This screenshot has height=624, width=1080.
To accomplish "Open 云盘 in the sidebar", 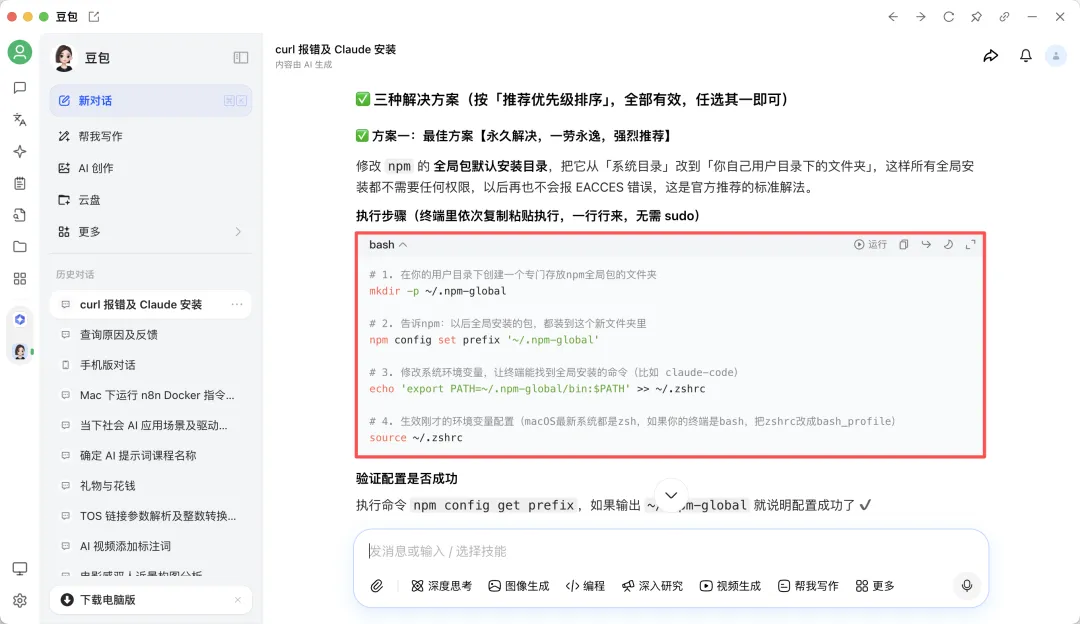I will (x=151, y=200).
